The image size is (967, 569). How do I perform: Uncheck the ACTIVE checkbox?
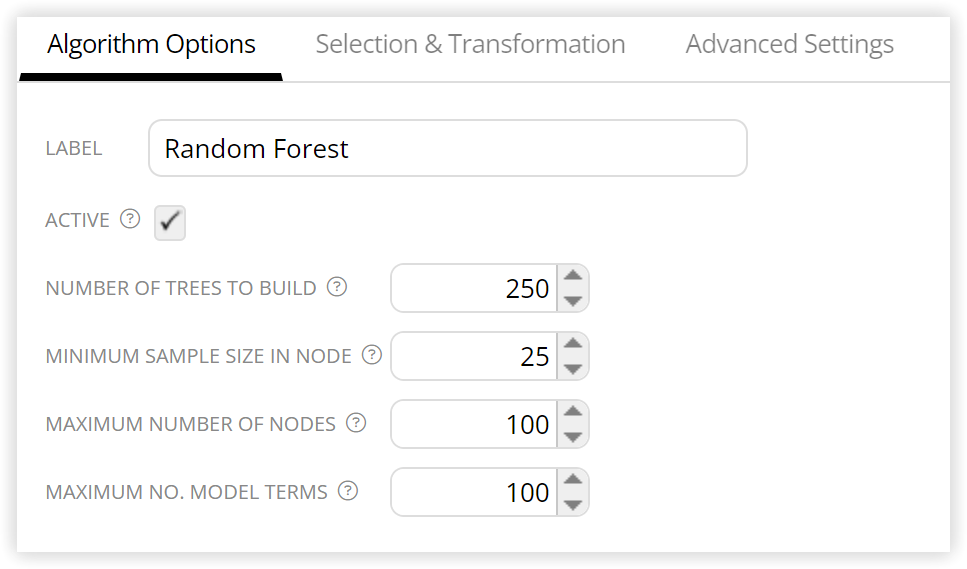click(170, 223)
